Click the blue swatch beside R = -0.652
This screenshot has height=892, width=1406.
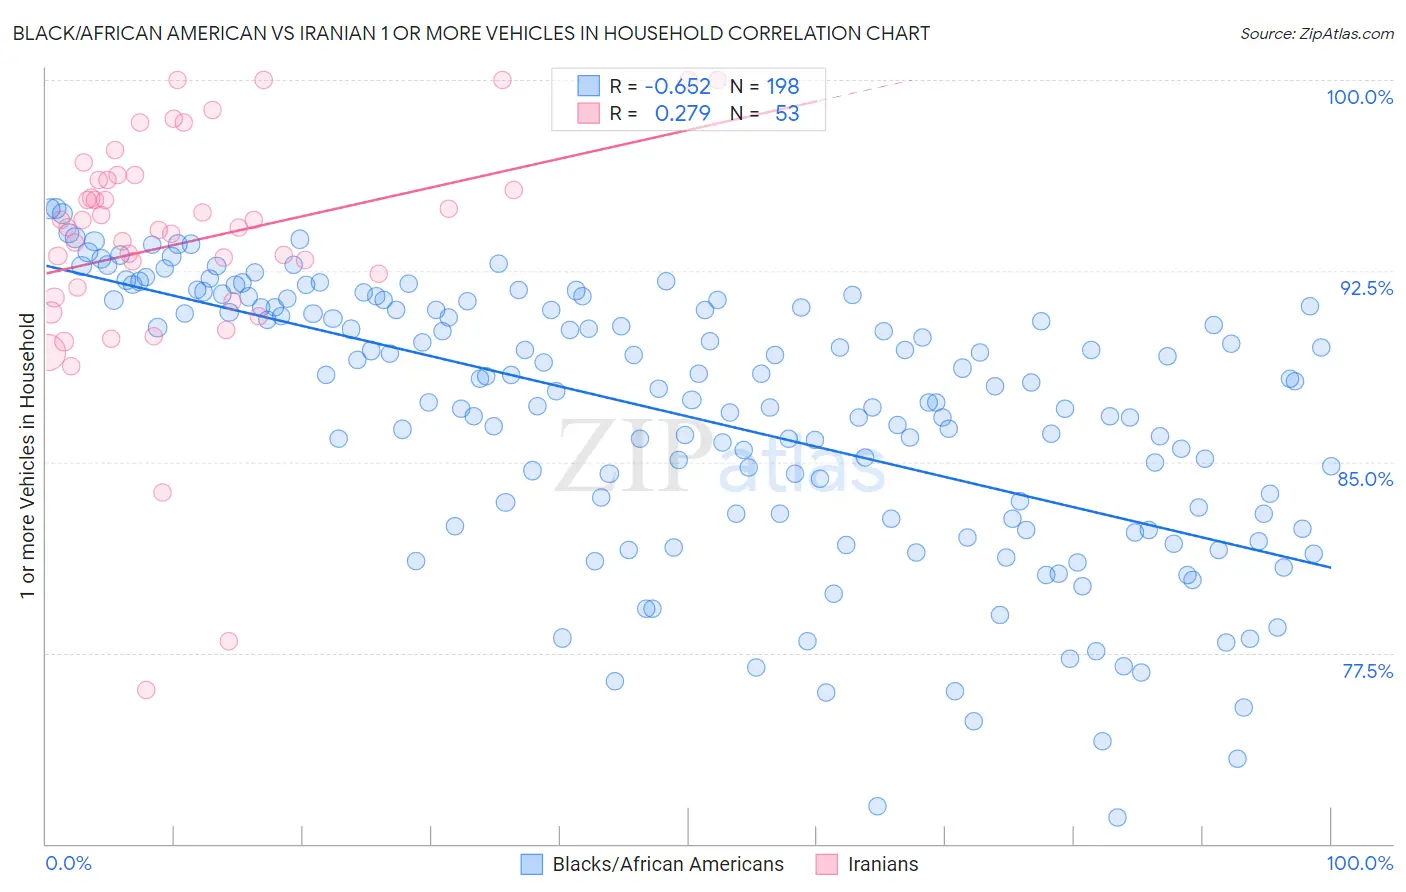pyautogui.click(x=588, y=86)
